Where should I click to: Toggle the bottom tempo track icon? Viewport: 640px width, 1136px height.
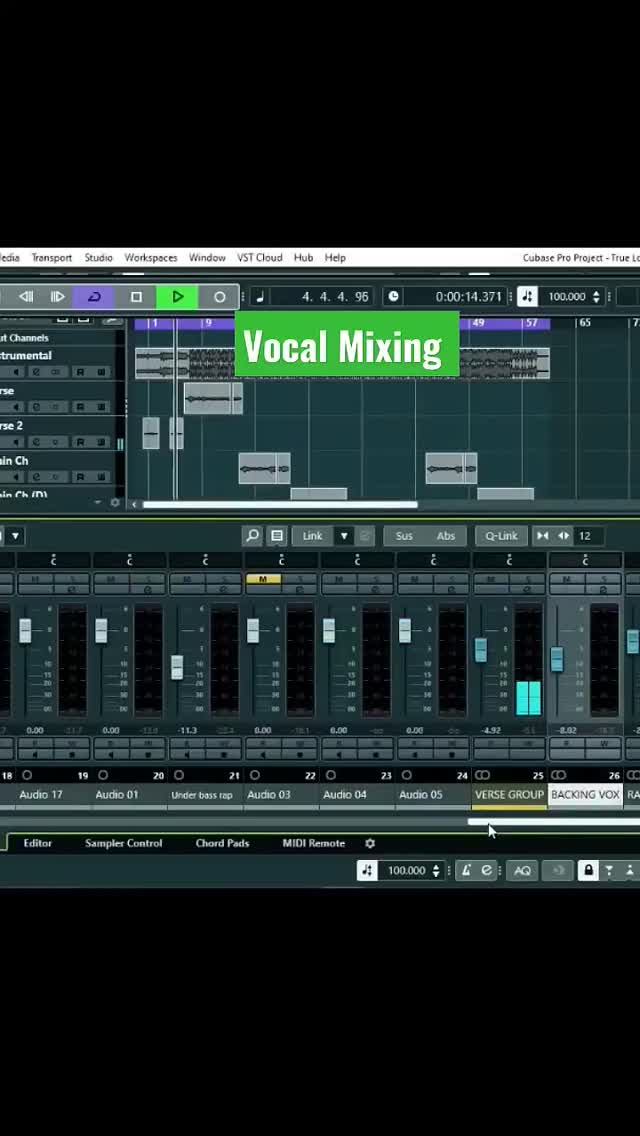pyautogui.click(x=367, y=870)
